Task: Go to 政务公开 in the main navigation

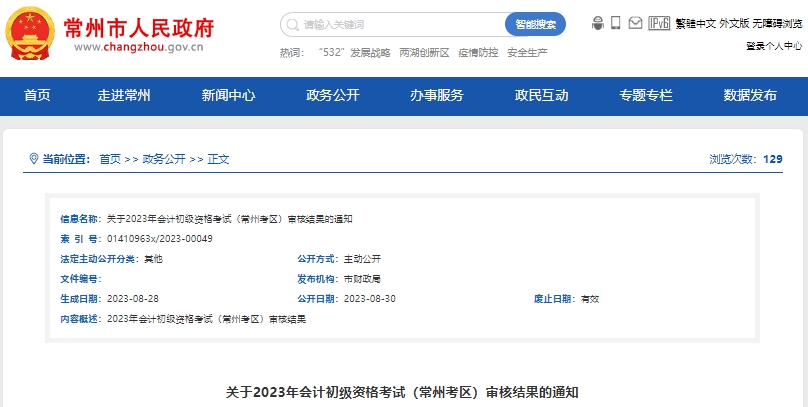Action: 333,96
